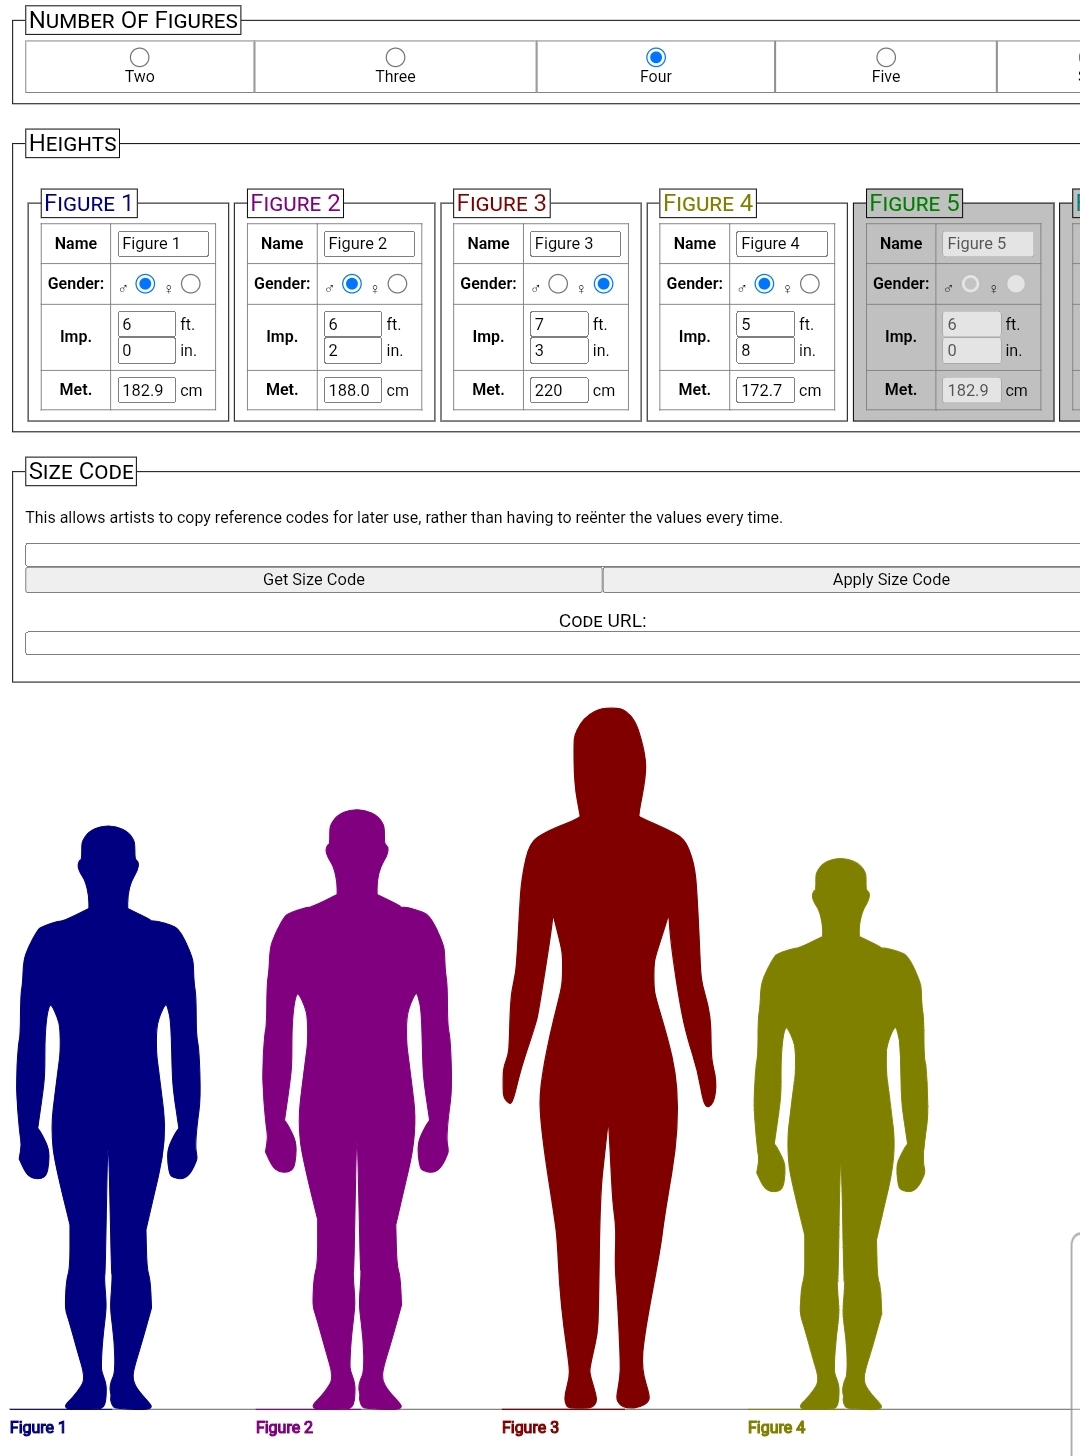The height and width of the screenshot is (1456, 1080).
Task: Select the Five figures radio button
Action: [x=886, y=57]
